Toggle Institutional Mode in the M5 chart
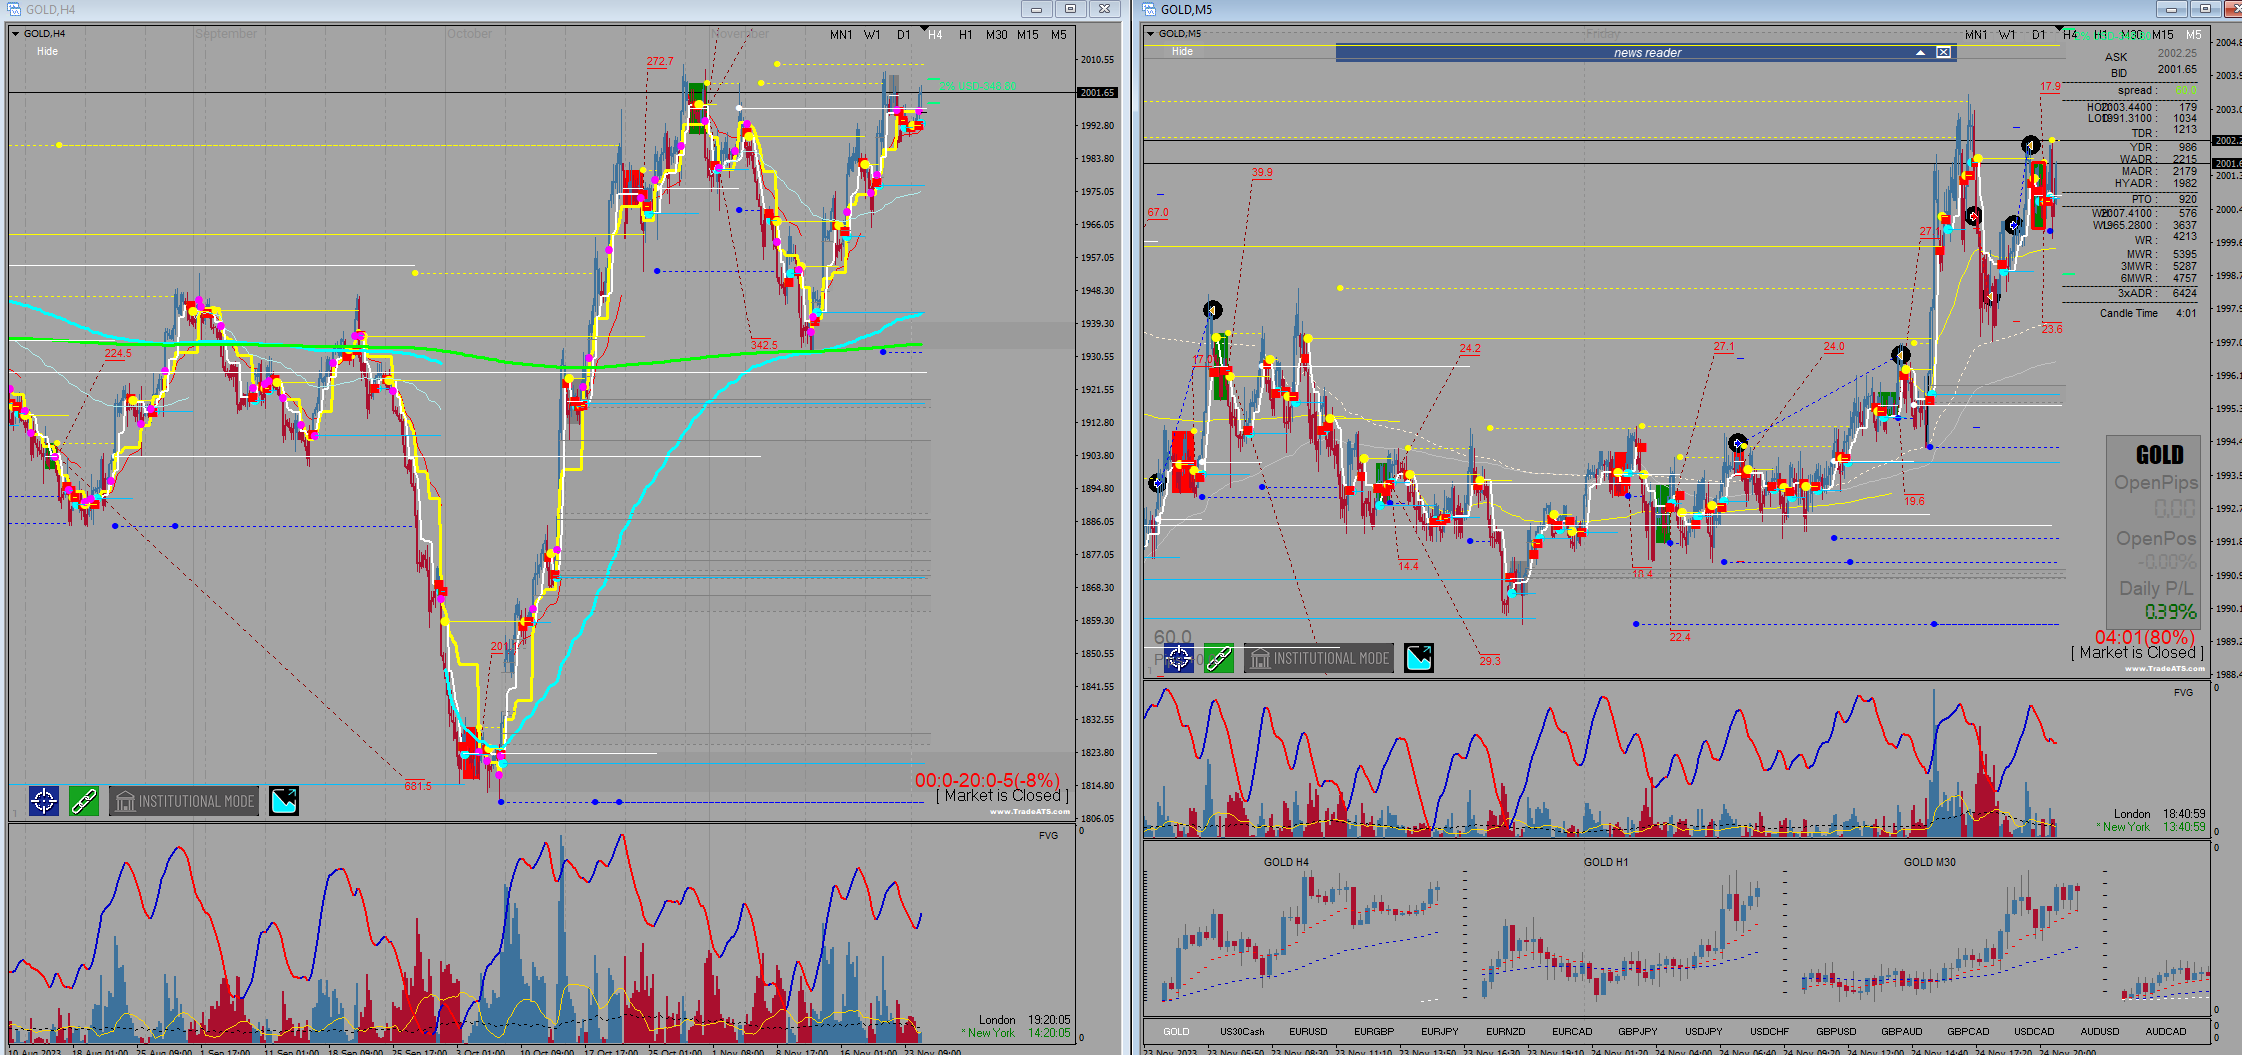 coord(1319,658)
